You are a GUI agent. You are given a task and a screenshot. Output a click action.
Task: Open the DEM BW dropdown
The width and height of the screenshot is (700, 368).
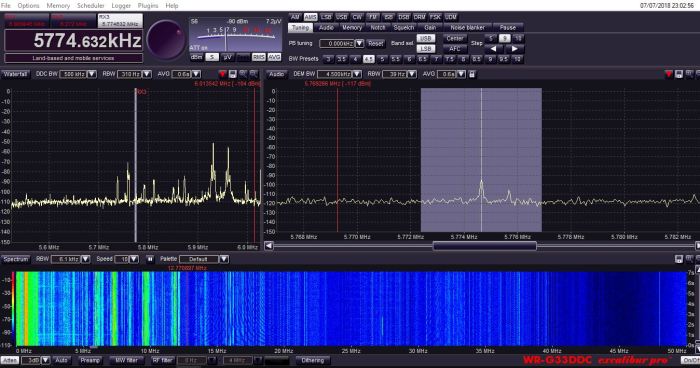coord(357,74)
